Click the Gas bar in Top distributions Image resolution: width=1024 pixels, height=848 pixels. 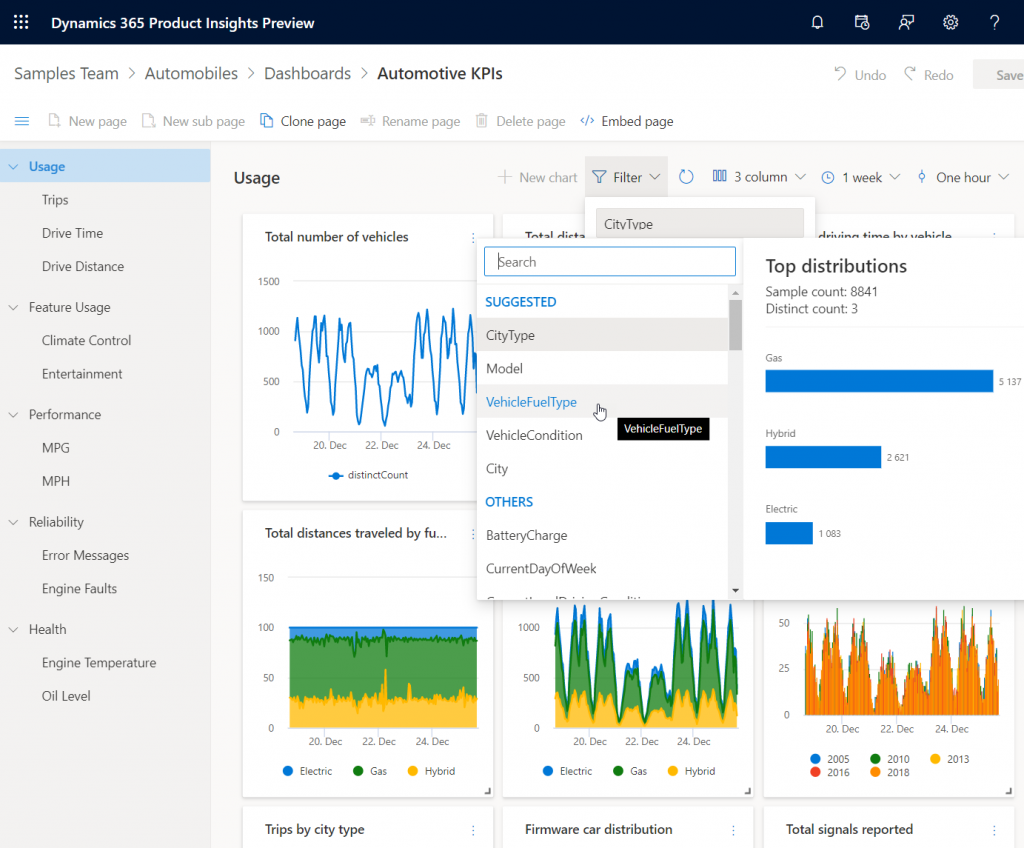(x=879, y=381)
